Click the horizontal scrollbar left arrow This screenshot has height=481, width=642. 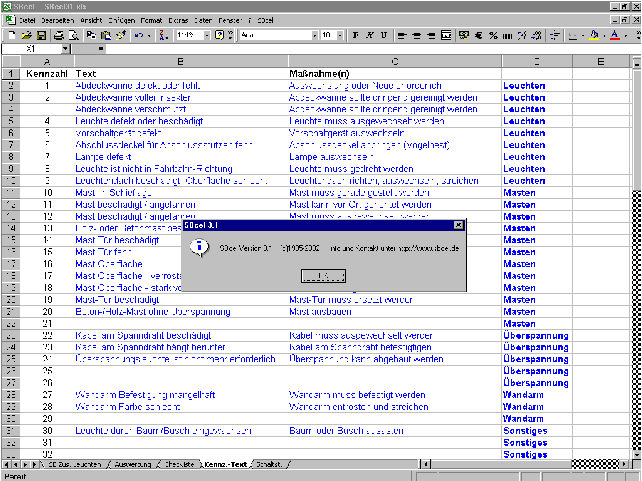click(x=426, y=465)
